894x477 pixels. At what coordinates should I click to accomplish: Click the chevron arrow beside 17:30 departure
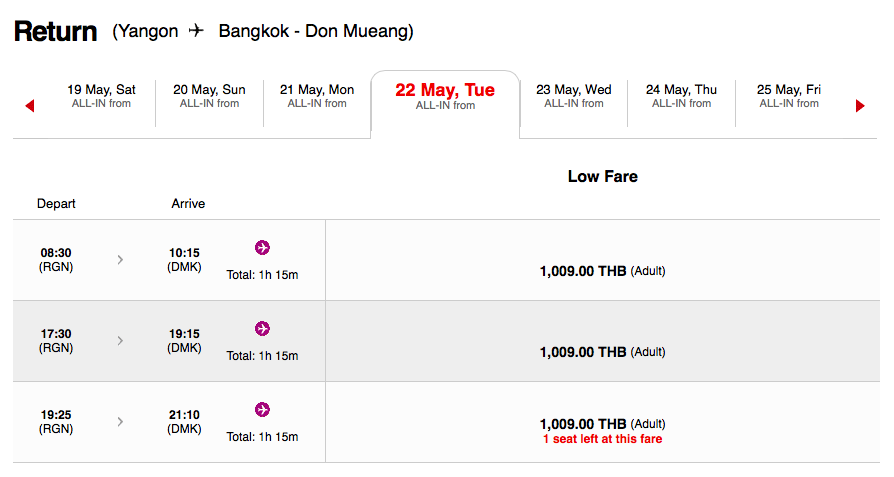click(120, 341)
